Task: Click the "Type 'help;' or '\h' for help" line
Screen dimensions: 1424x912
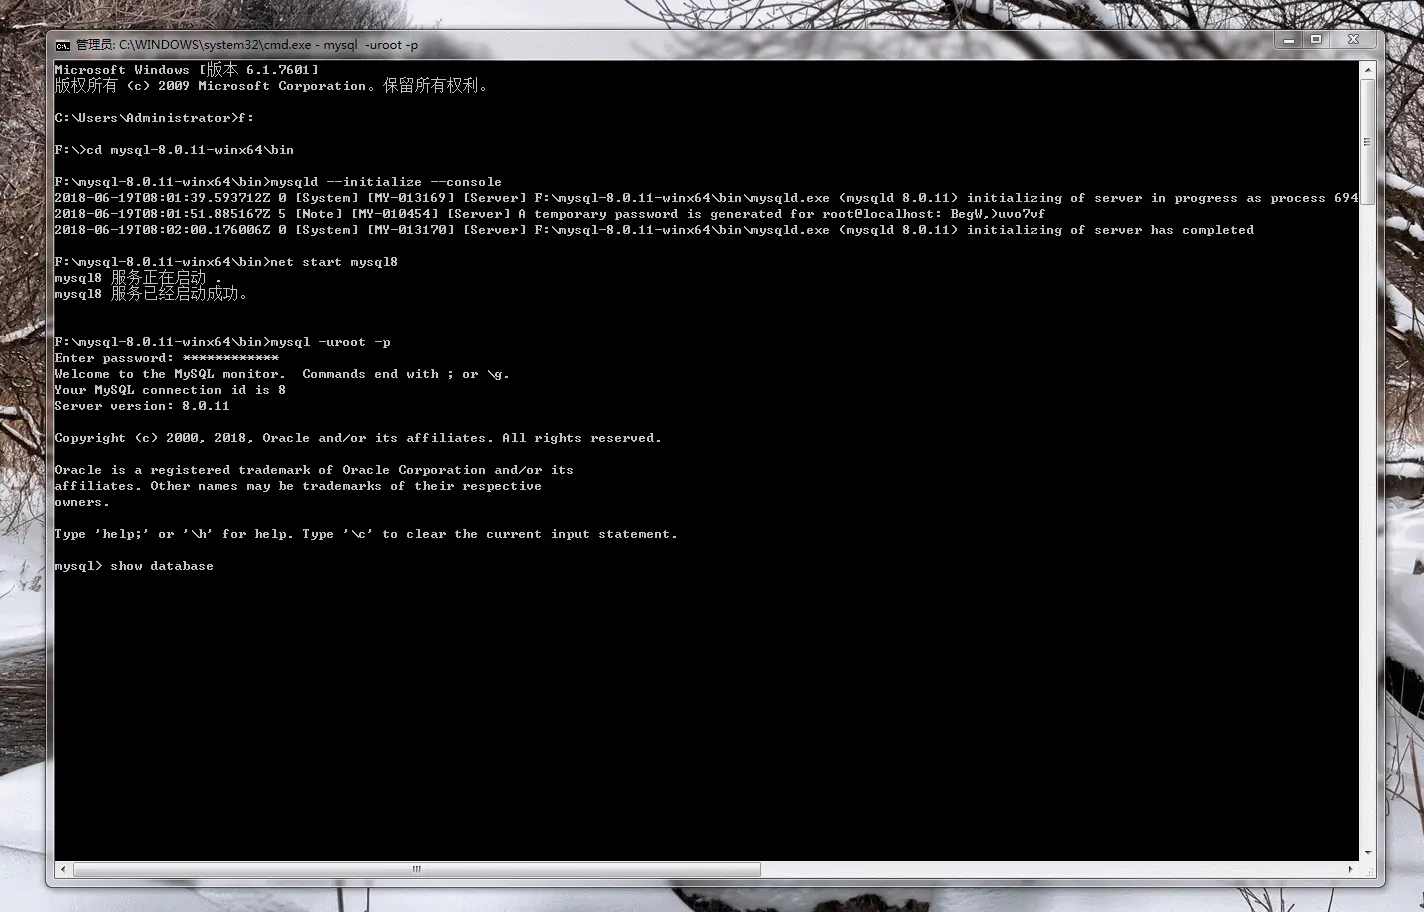Action: click(x=366, y=534)
